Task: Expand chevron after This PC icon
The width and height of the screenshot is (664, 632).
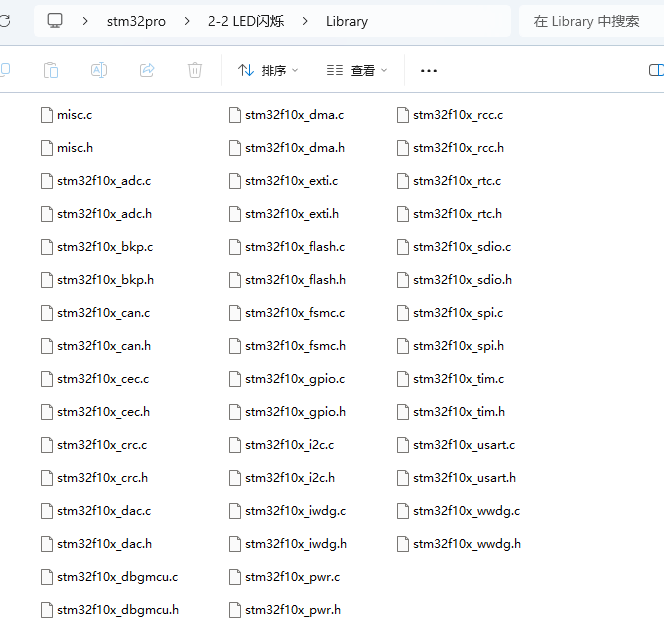Action: (x=85, y=21)
